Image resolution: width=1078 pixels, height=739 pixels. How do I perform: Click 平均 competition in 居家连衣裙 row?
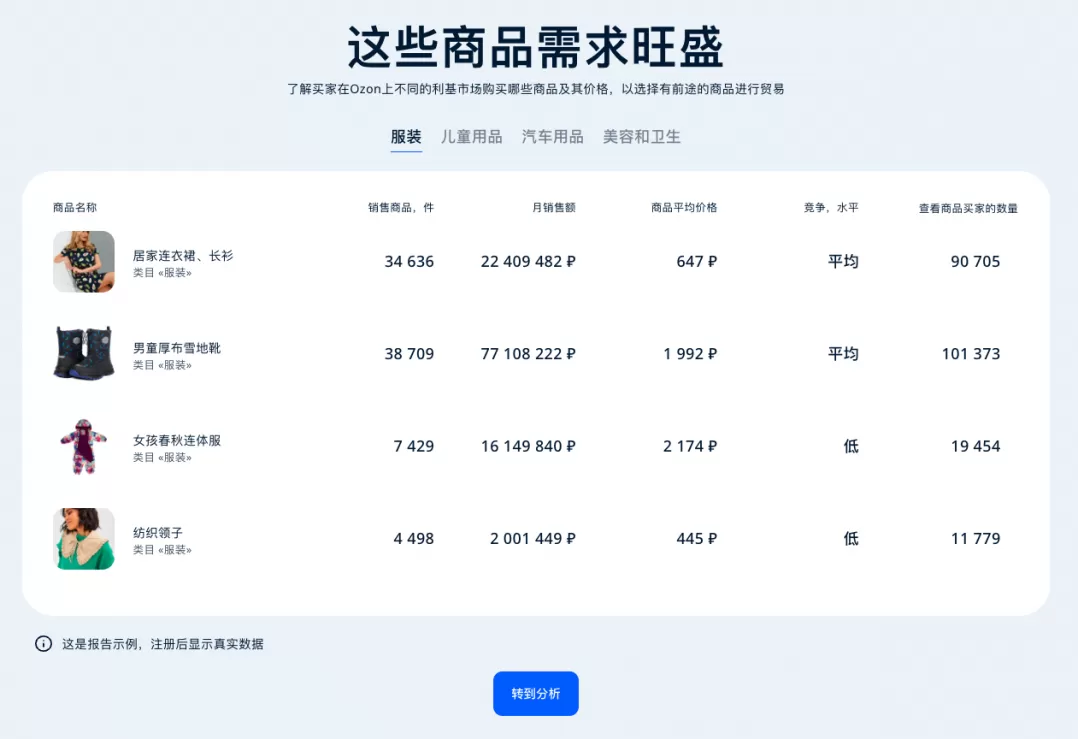(843, 261)
